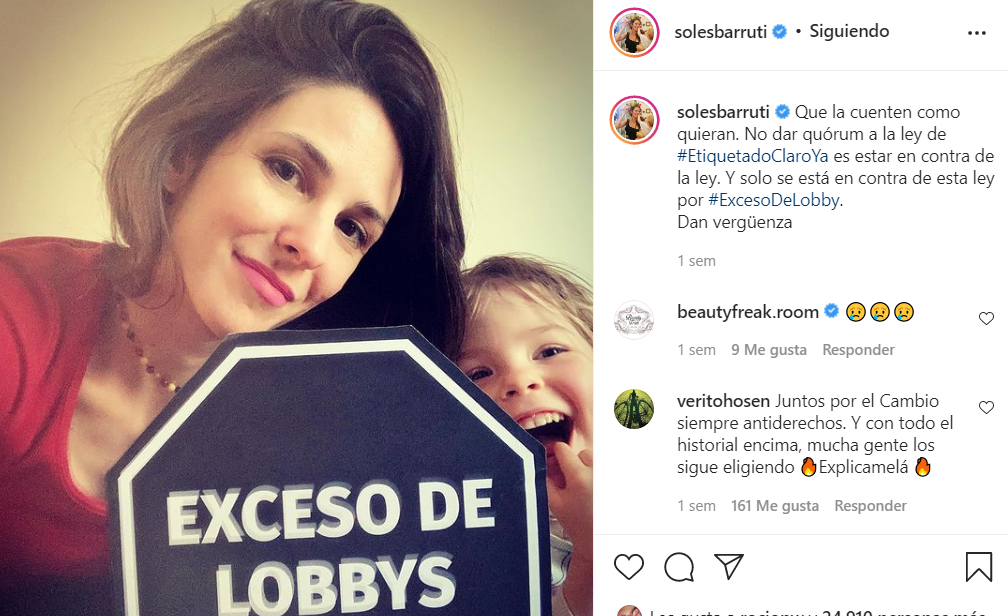Reply to veritohosen's comment via Responder
1008x616 pixels.
tap(870, 506)
